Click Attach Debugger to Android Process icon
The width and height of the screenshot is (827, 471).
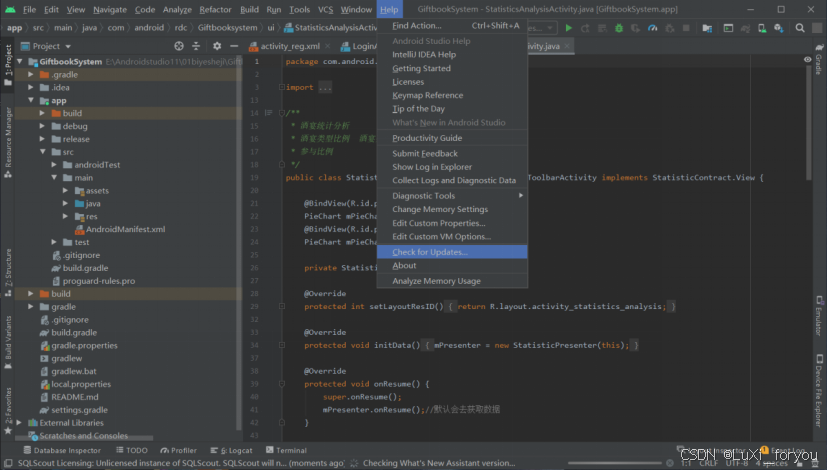pyautogui.click(x=669, y=28)
